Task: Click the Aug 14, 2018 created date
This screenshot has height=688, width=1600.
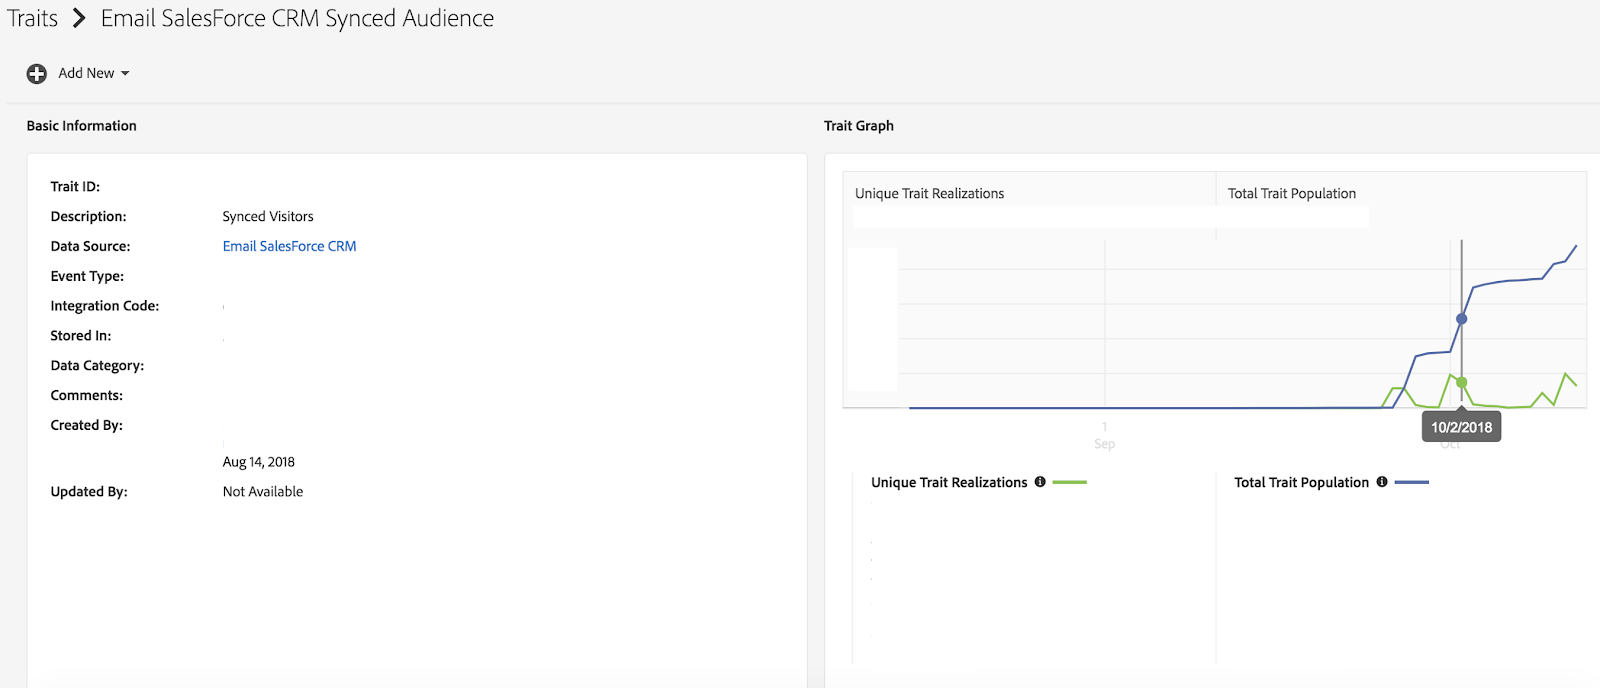Action: point(259,462)
